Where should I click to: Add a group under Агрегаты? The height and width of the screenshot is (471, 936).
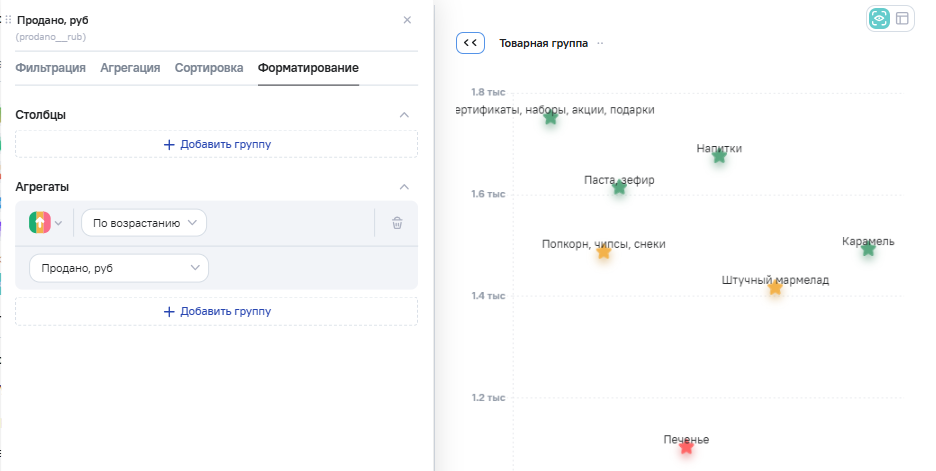click(217, 311)
